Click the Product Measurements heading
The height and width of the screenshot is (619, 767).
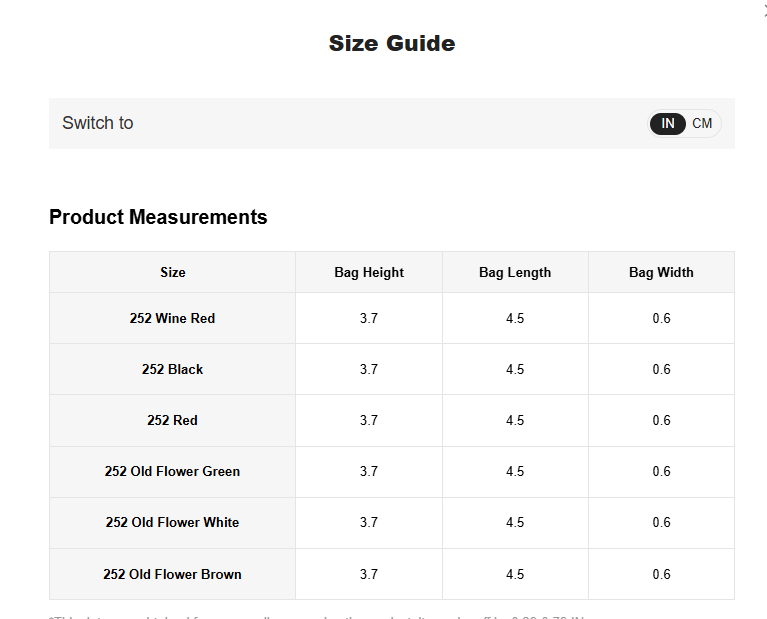158,217
